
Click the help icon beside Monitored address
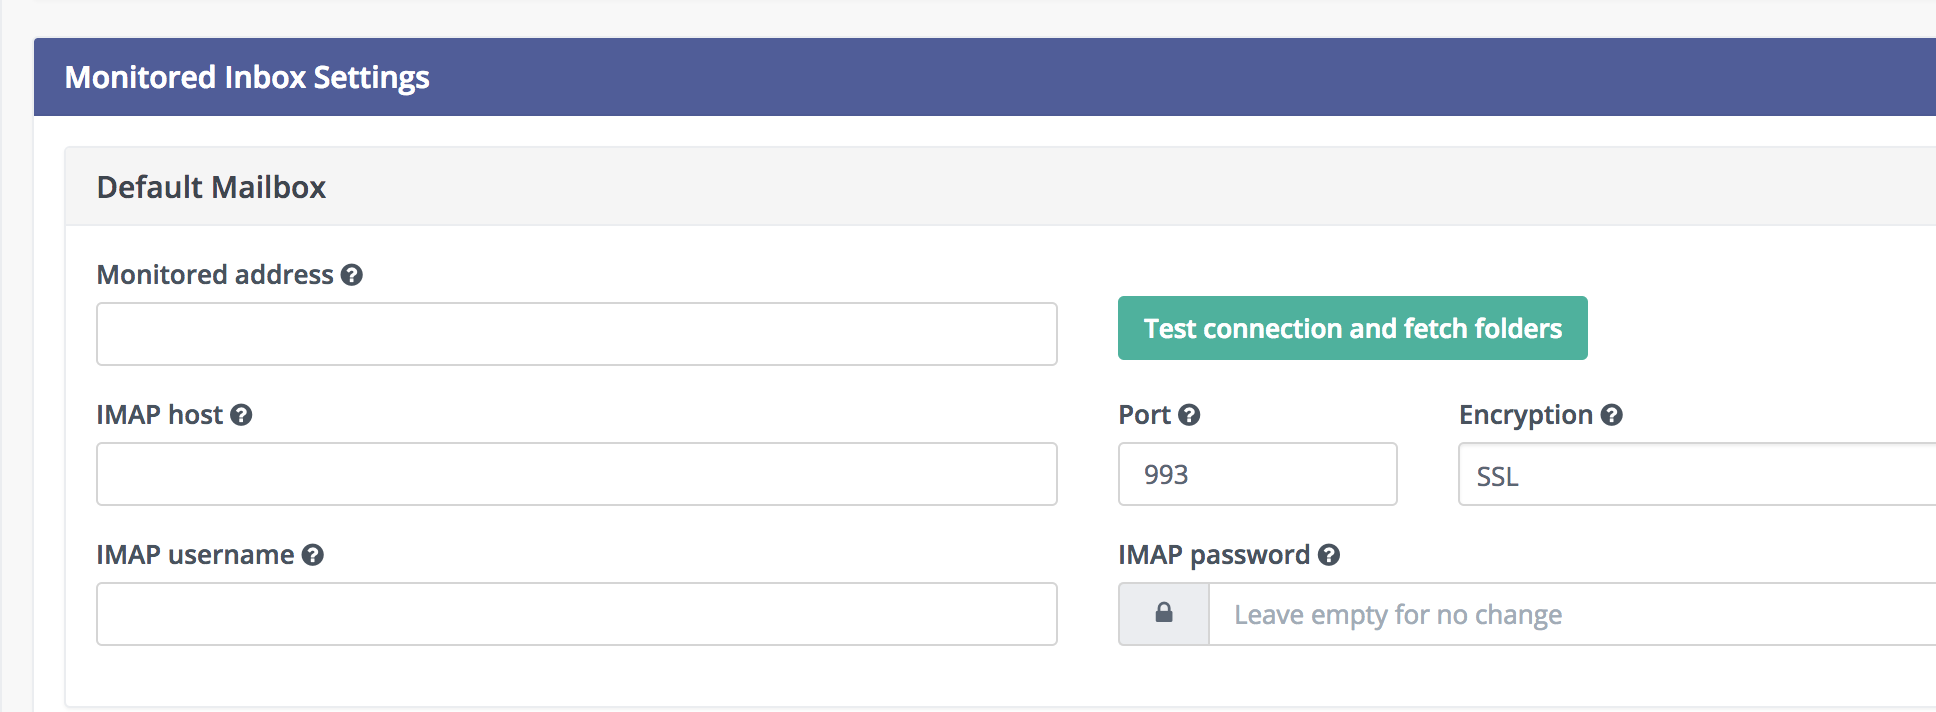tap(351, 275)
